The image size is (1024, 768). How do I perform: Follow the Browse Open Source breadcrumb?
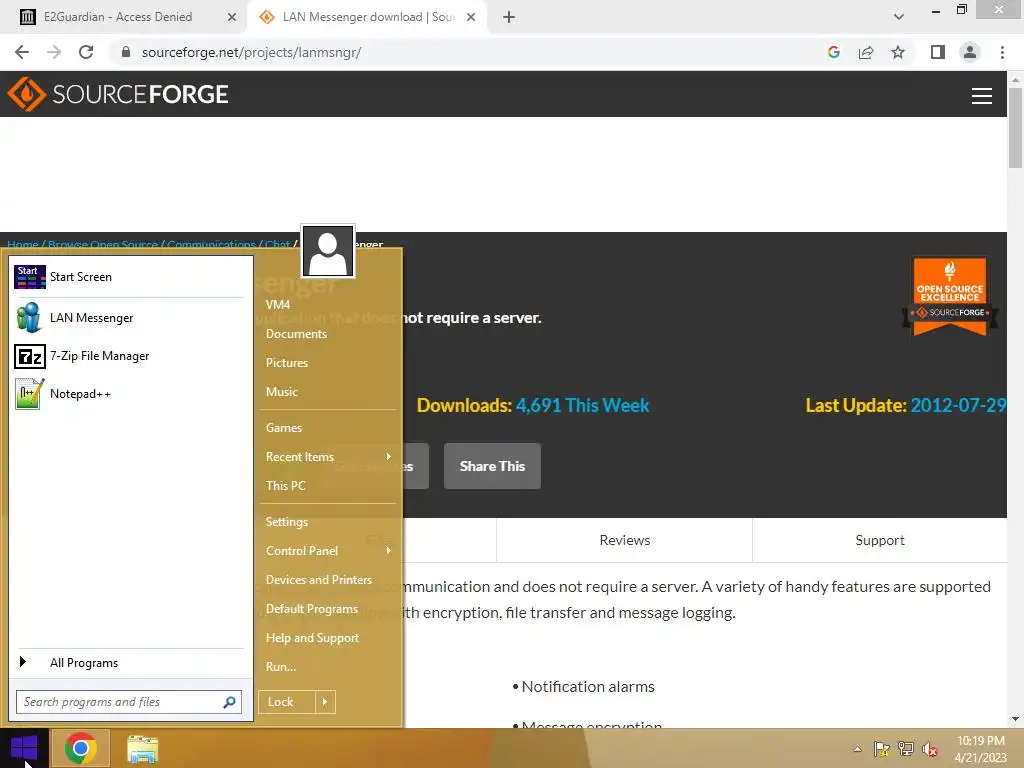tap(103, 244)
